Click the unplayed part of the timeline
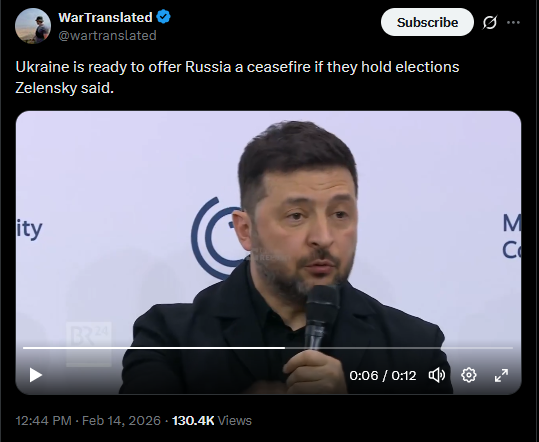 tap(399, 348)
